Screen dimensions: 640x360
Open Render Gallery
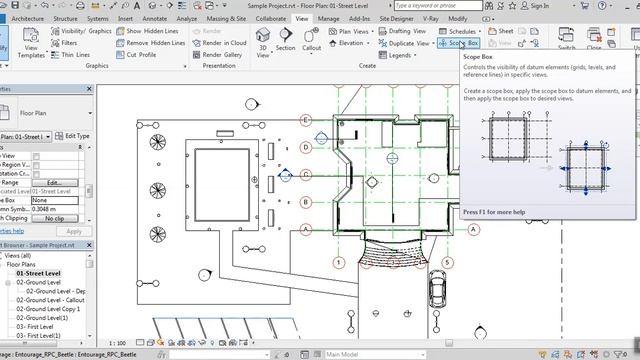click(217, 55)
